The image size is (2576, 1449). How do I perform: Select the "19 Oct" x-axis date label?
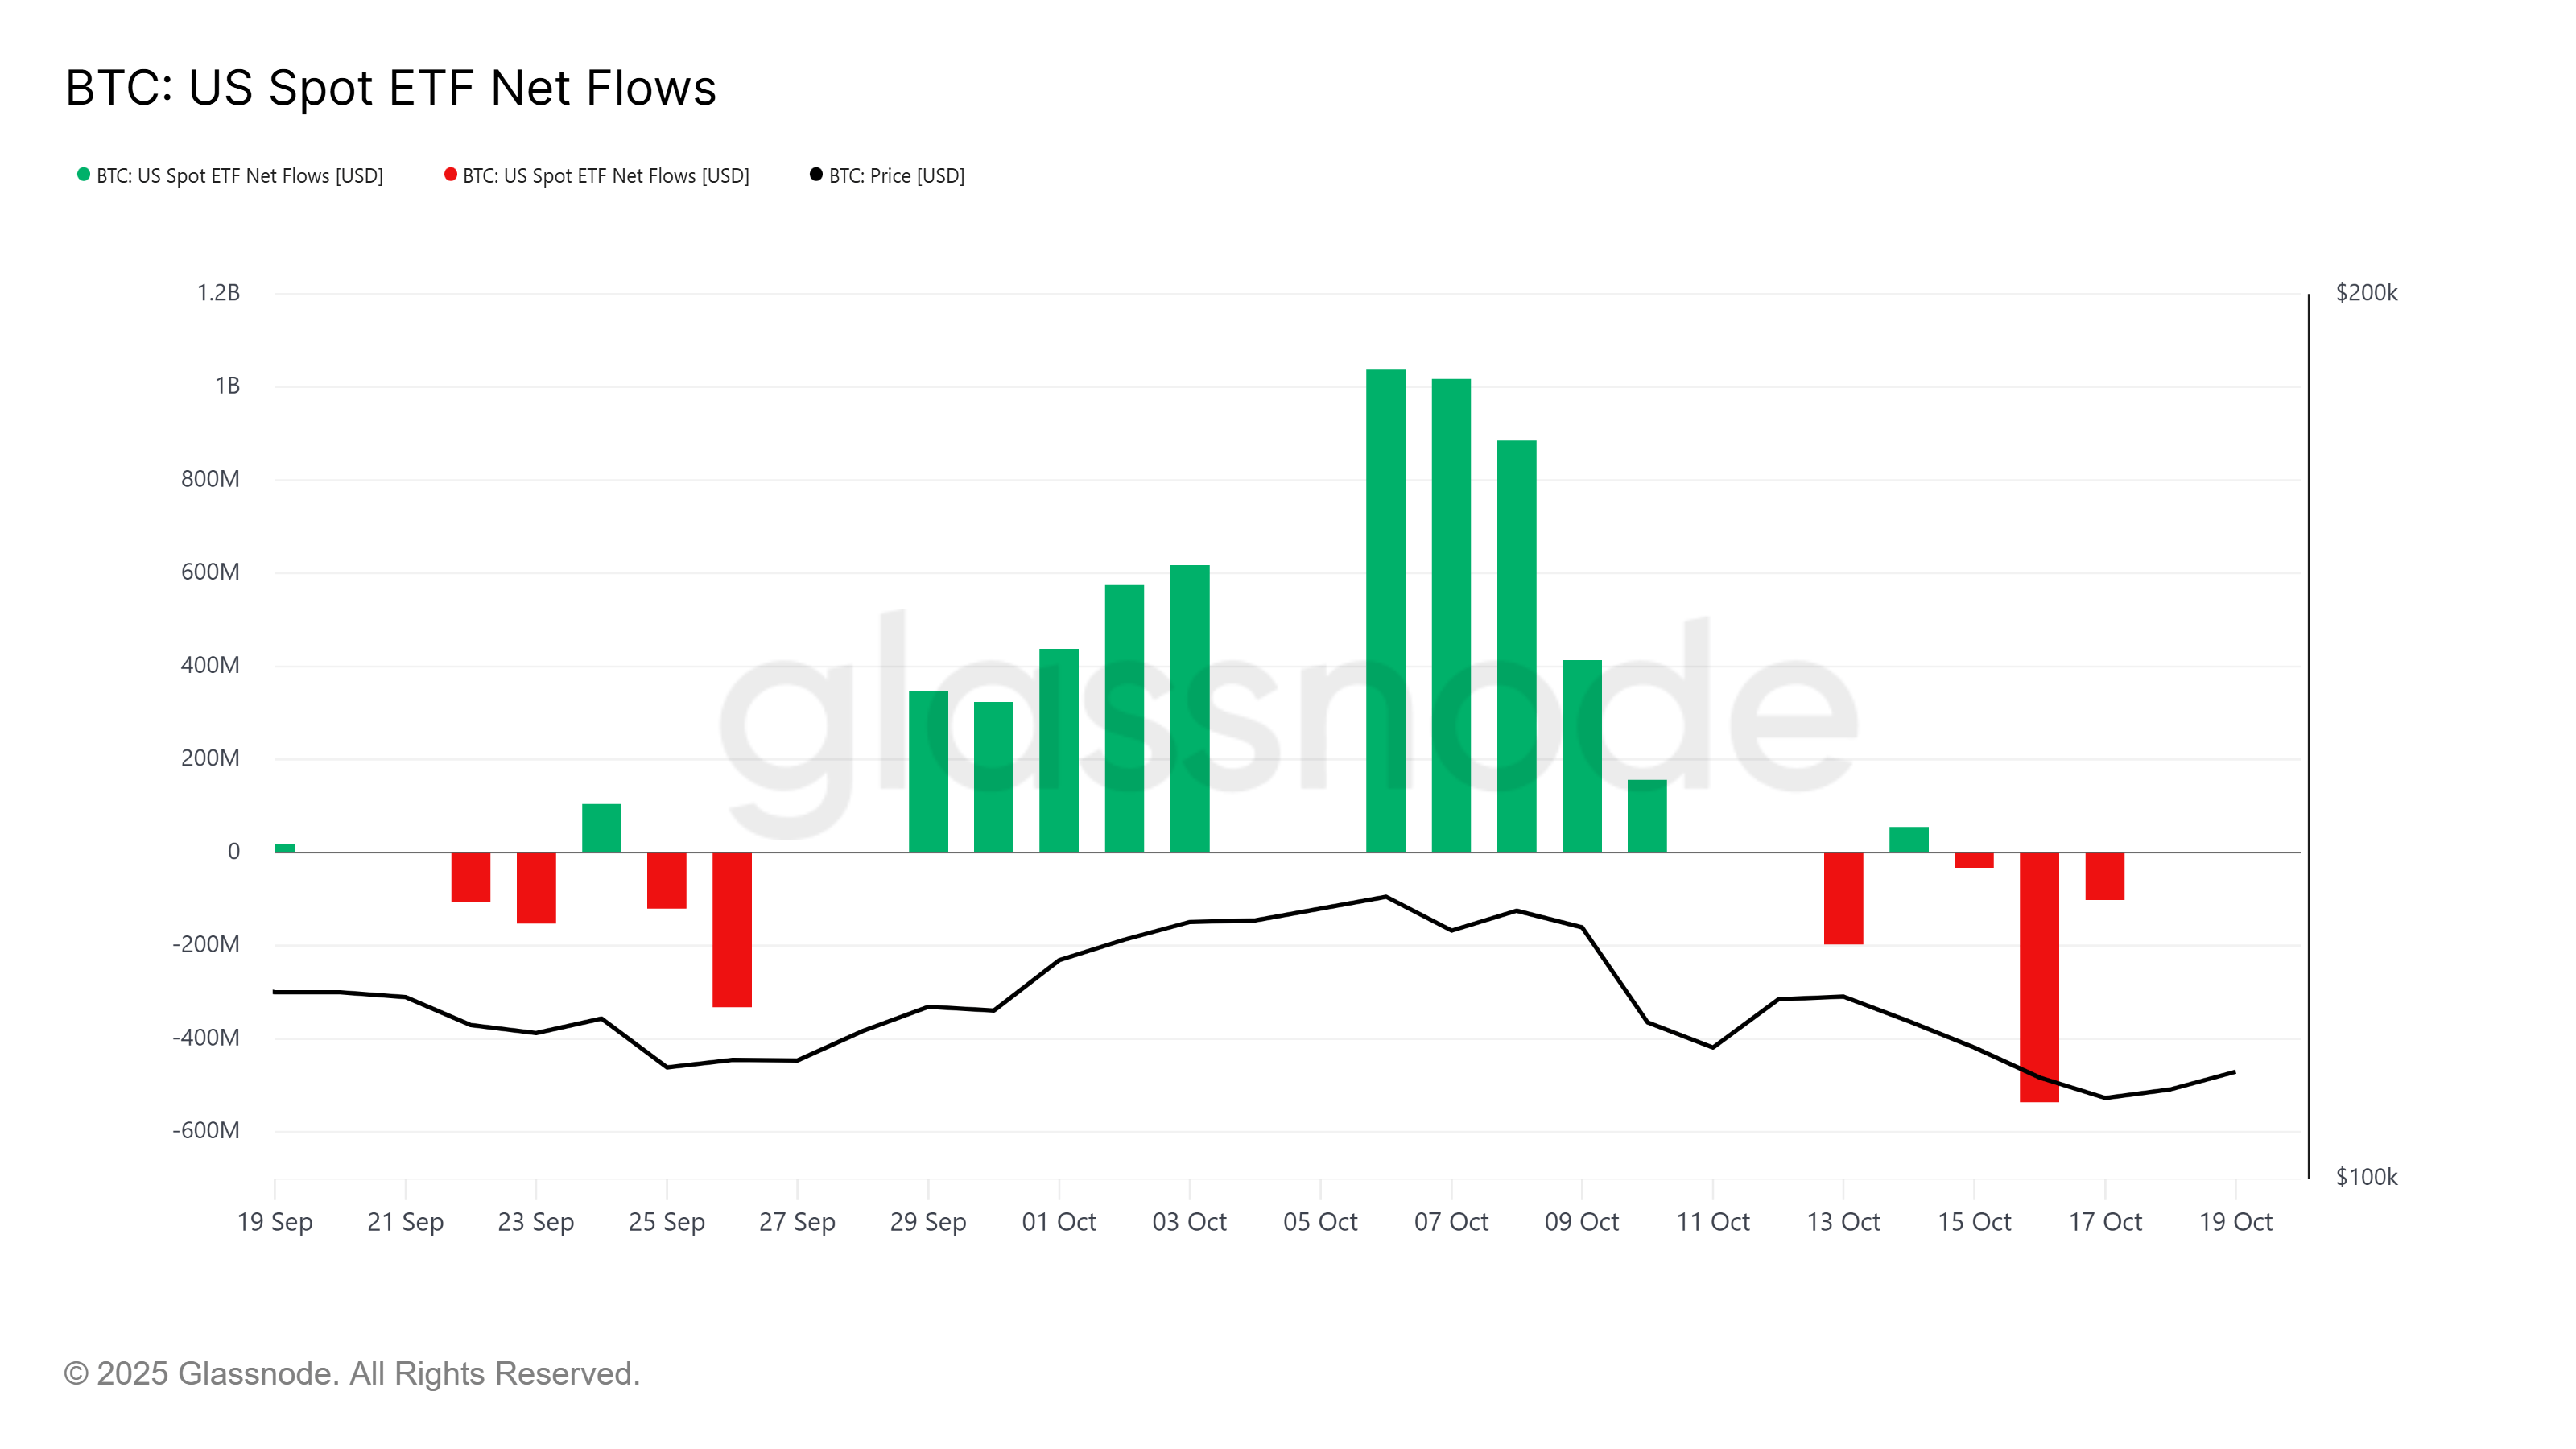[2235, 1222]
